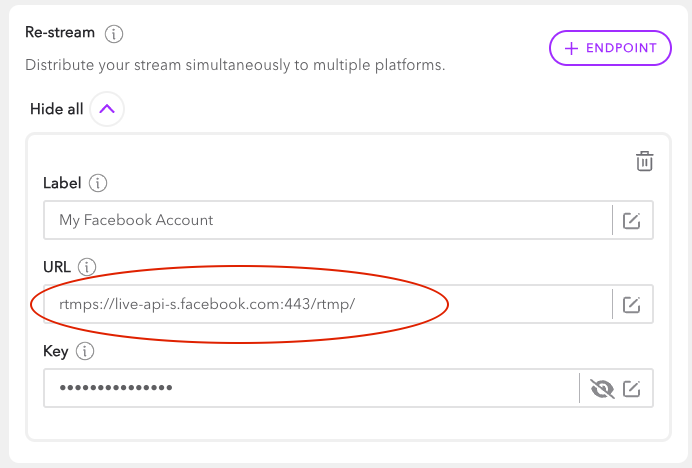Show info tooltip for the Label field
The height and width of the screenshot is (468, 692).
pos(98,183)
